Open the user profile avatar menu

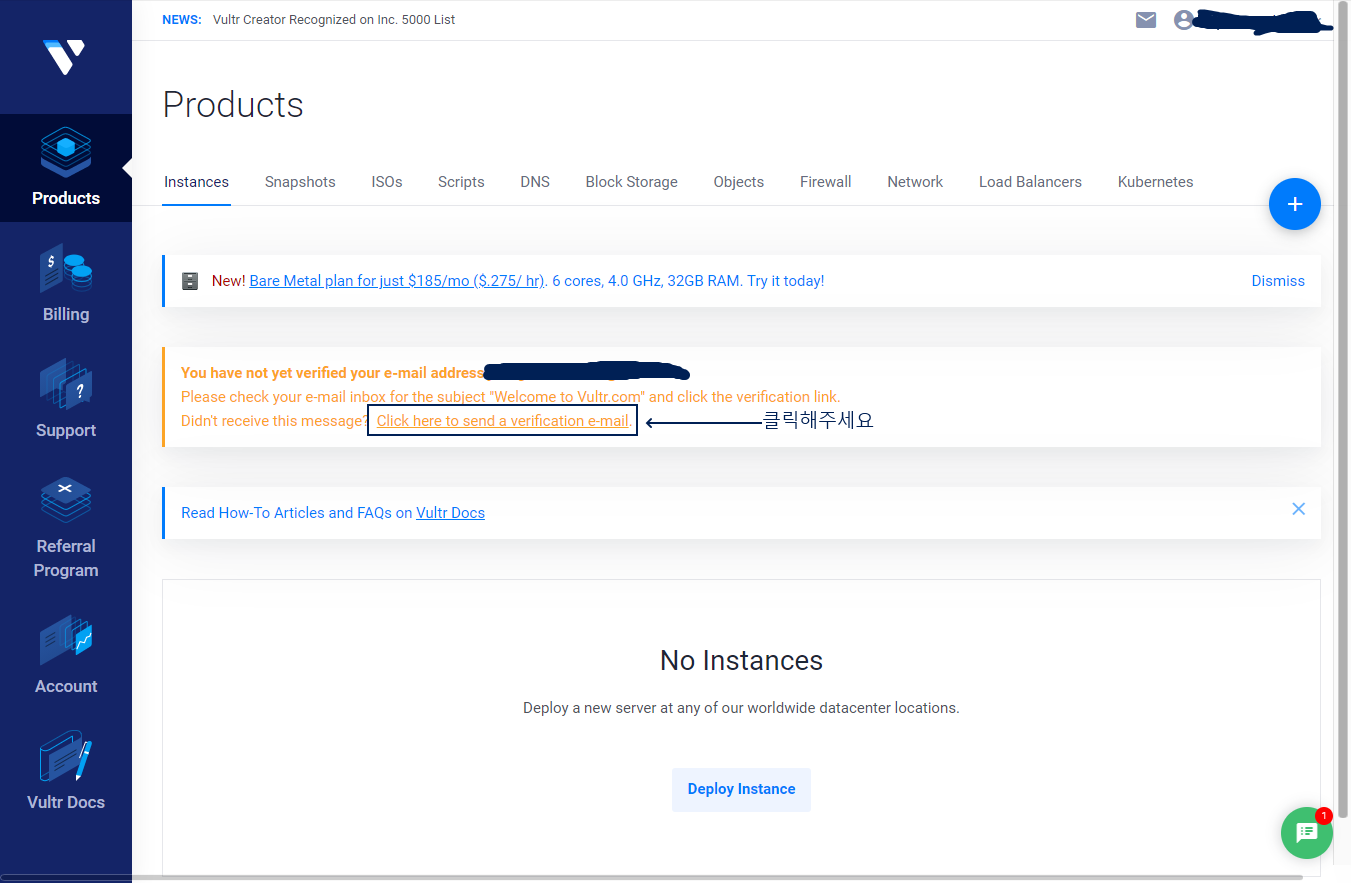pos(1184,20)
